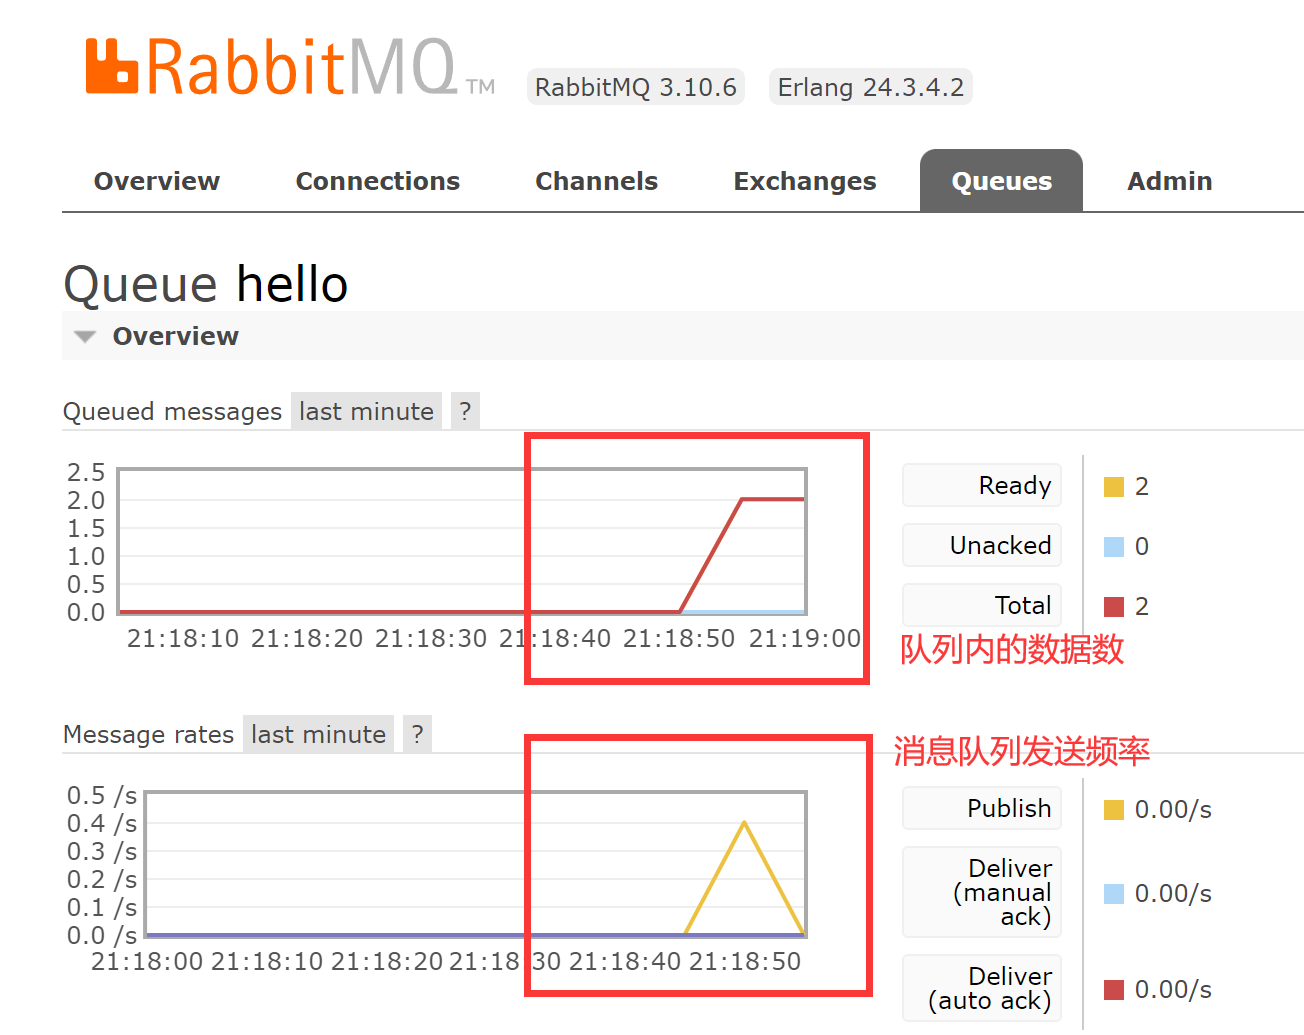Open help for Queued messages
Screen dimensions: 1304x1035
[x=465, y=411]
